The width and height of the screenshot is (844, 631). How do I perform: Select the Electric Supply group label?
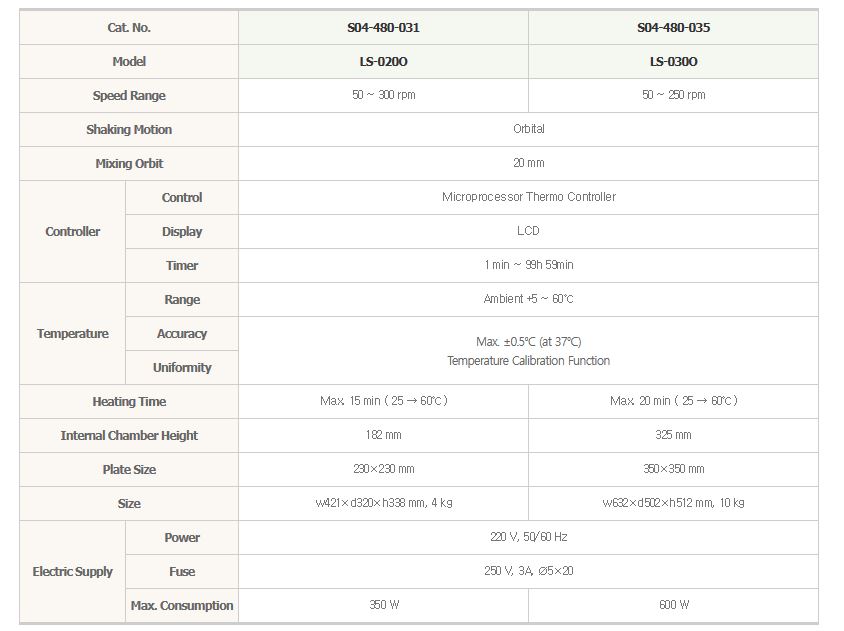(73, 572)
